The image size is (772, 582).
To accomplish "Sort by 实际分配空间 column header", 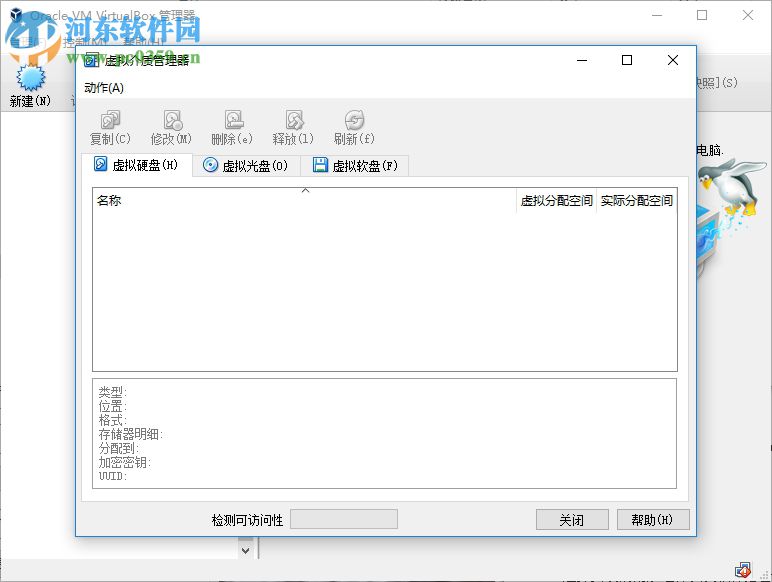I will tap(637, 200).
